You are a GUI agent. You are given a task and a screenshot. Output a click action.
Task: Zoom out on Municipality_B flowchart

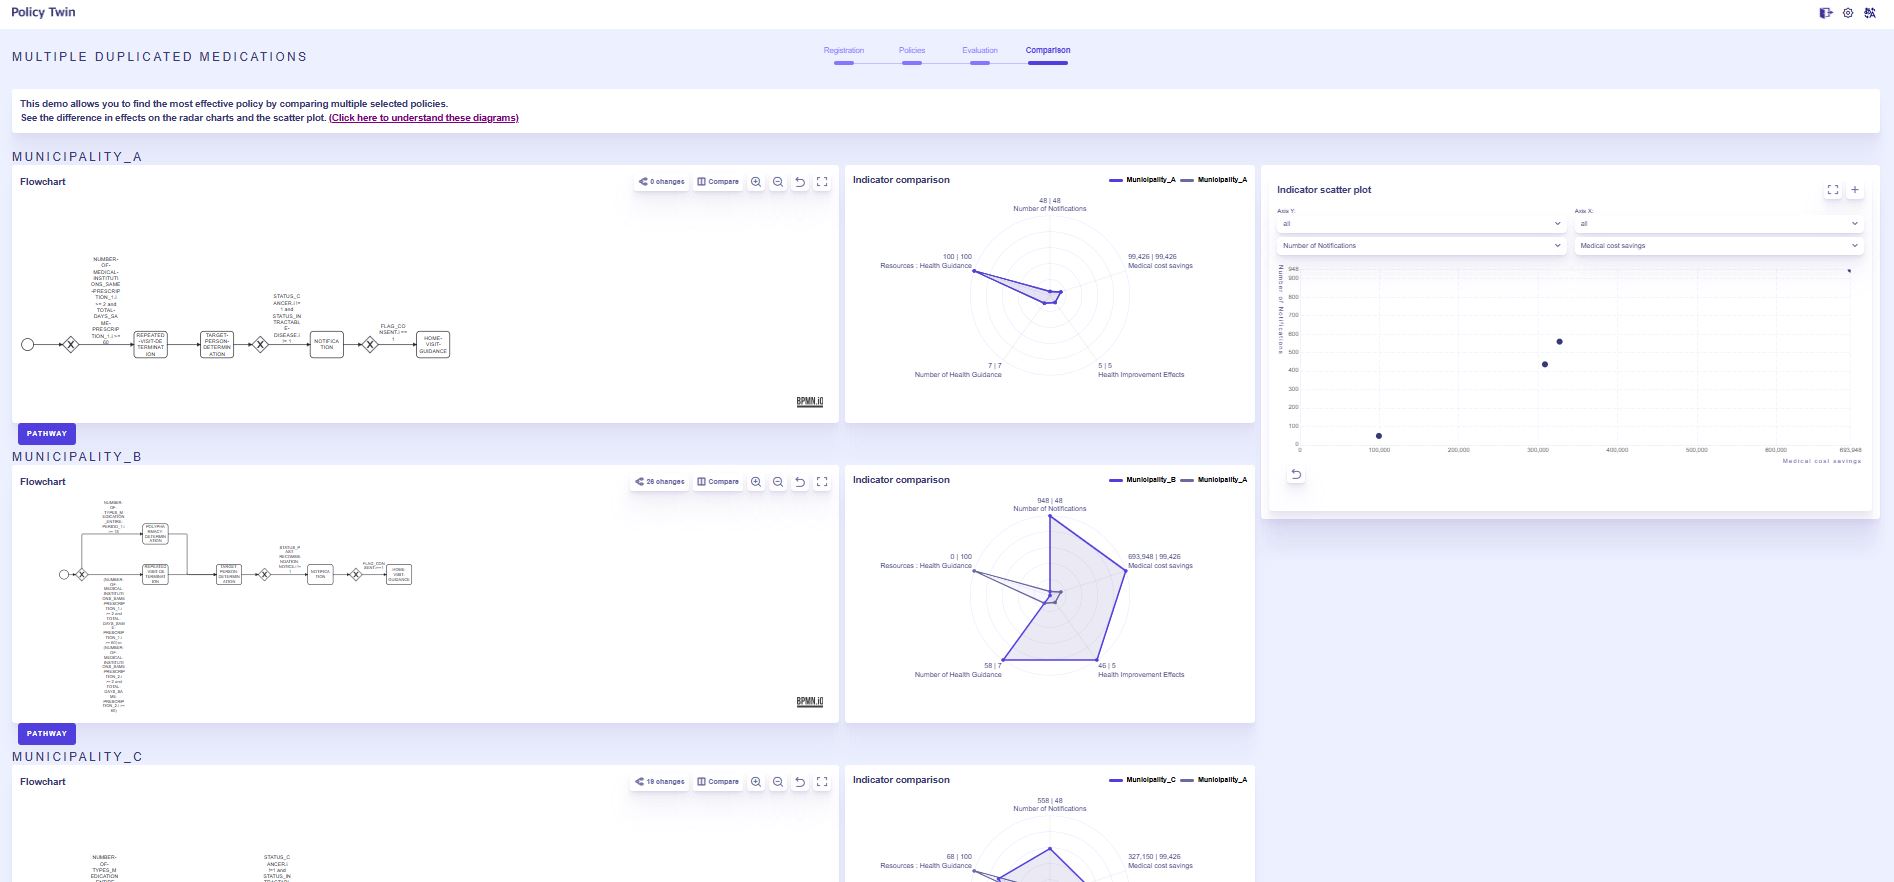(778, 482)
